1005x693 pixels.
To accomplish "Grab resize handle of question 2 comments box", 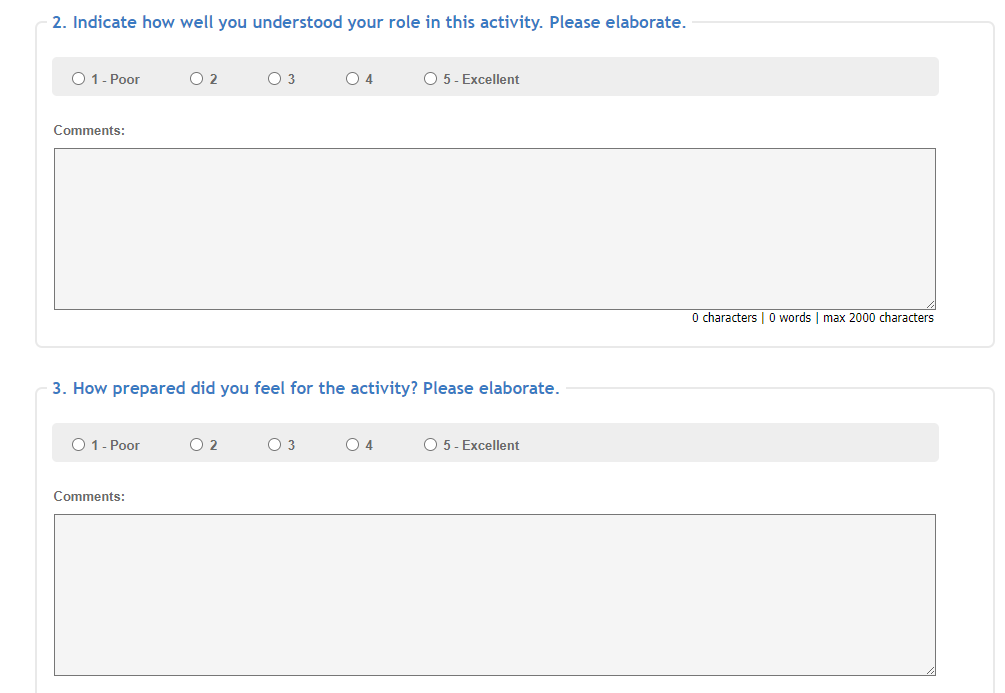I will [931, 304].
